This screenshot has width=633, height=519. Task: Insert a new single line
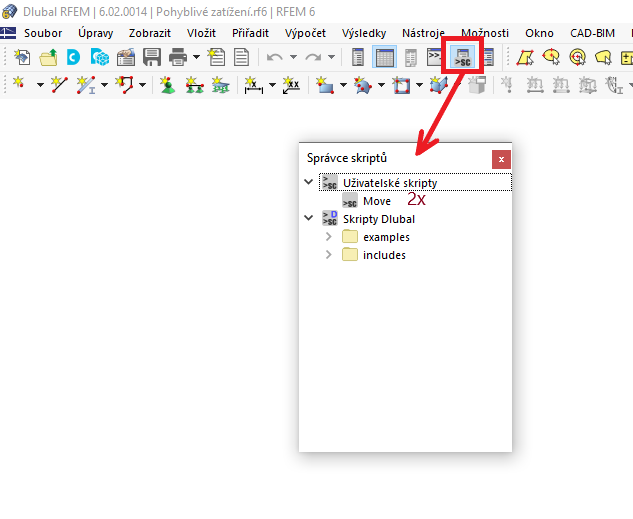[x=59, y=85]
